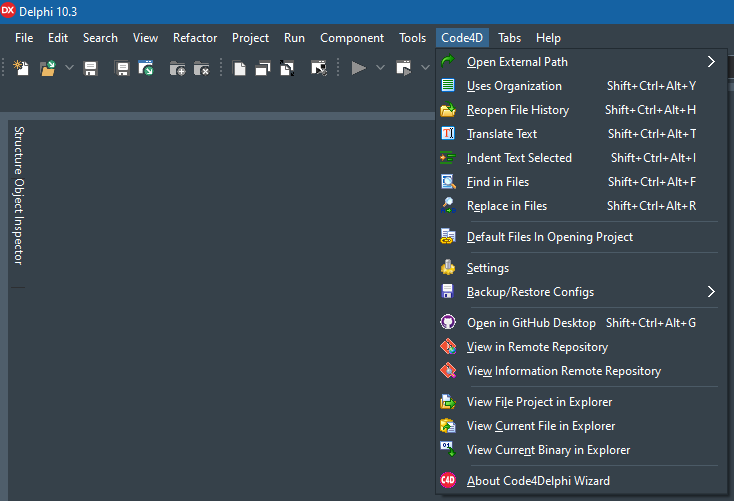The height and width of the screenshot is (501, 734).
Task: Click the Open file folder icon
Action: (x=48, y=68)
